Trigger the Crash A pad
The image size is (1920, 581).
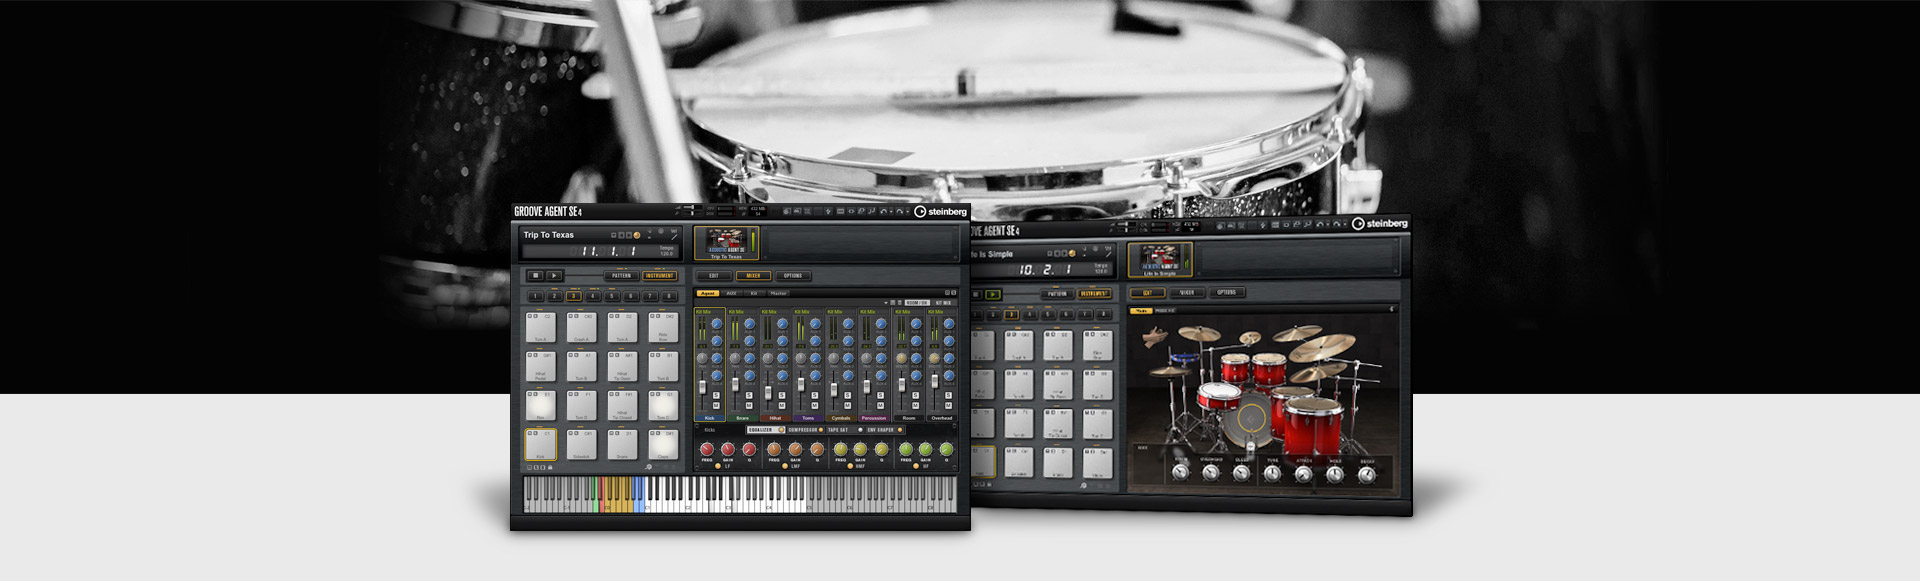point(581,328)
